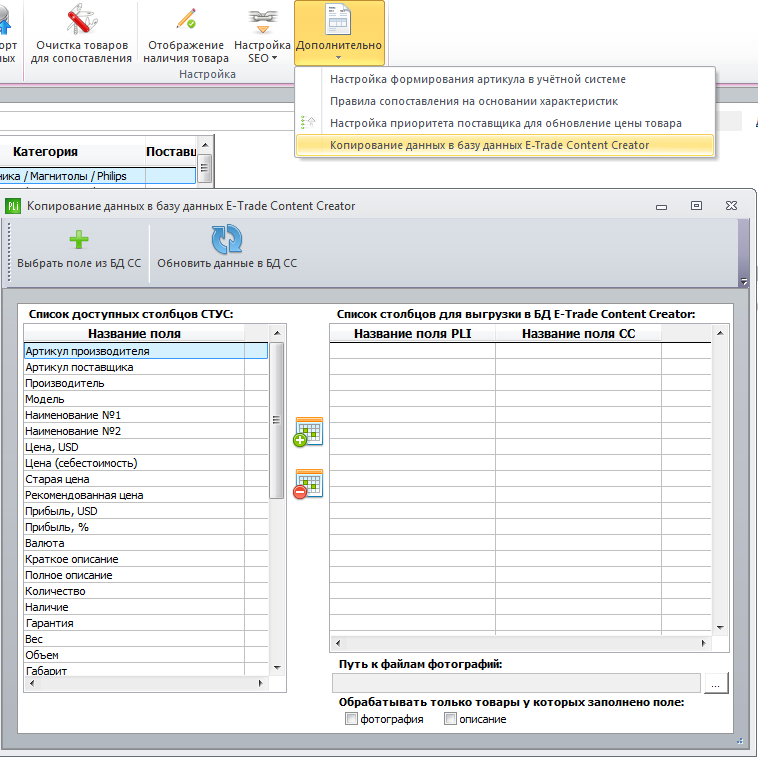Select Старая цена row
The height and width of the screenshot is (757, 758).
[146, 479]
